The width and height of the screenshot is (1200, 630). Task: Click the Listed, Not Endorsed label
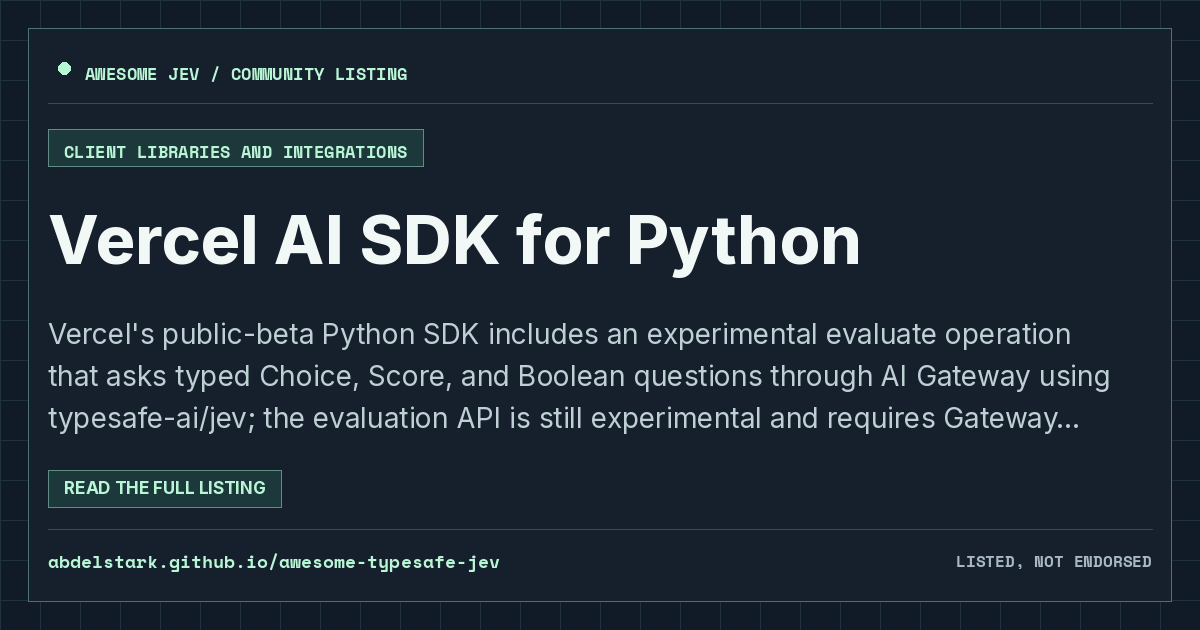1054,562
